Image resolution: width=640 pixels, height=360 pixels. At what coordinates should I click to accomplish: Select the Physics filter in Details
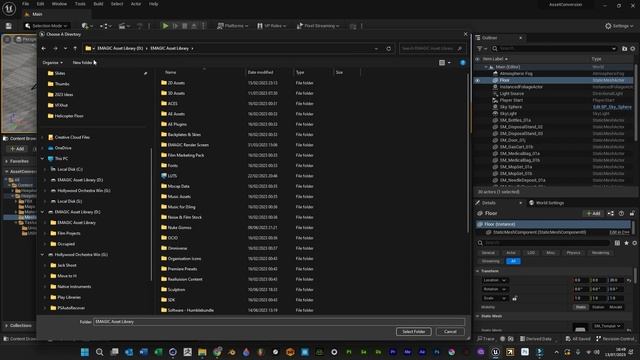point(573,253)
